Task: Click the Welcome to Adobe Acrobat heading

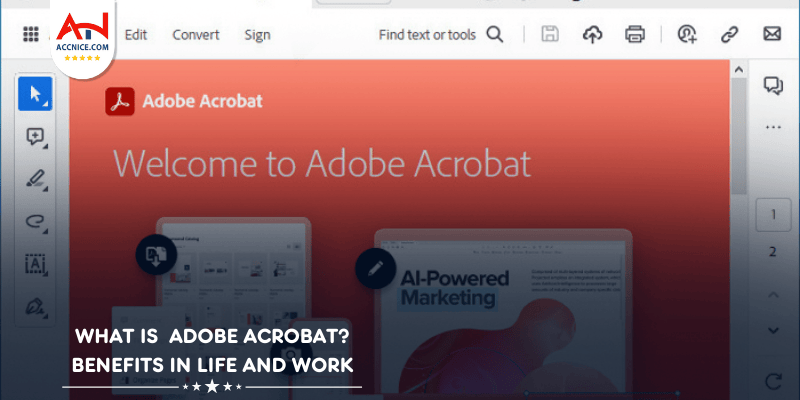Action: 321,164
